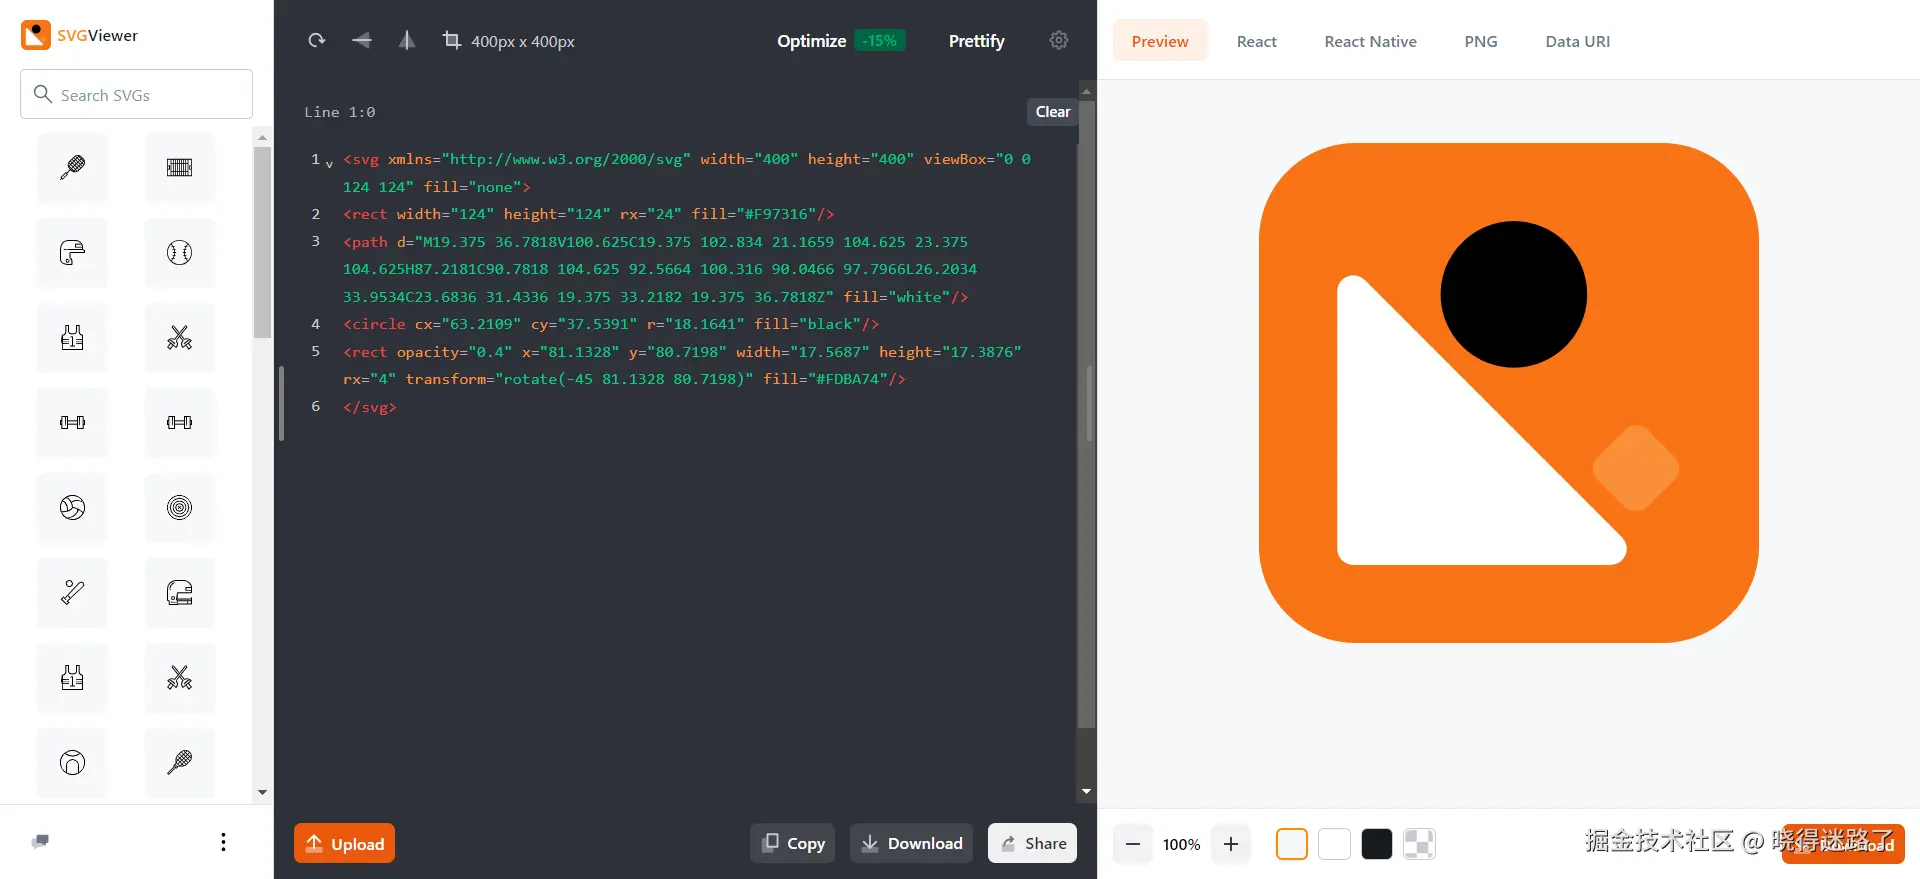The width and height of the screenshot is (1920, 879).
Task: Click the <circle tag on line 4
Action: (x=375, y=324)
